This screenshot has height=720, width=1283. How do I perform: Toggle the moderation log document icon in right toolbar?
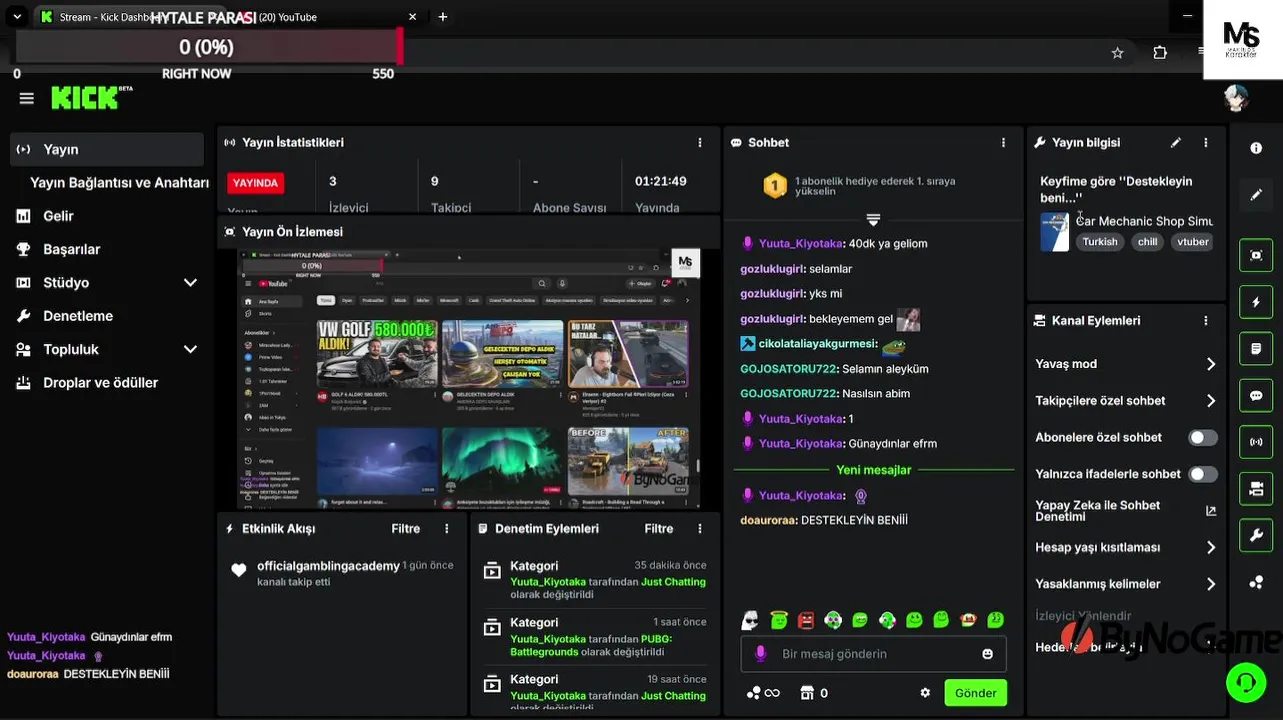point(1256,349)
